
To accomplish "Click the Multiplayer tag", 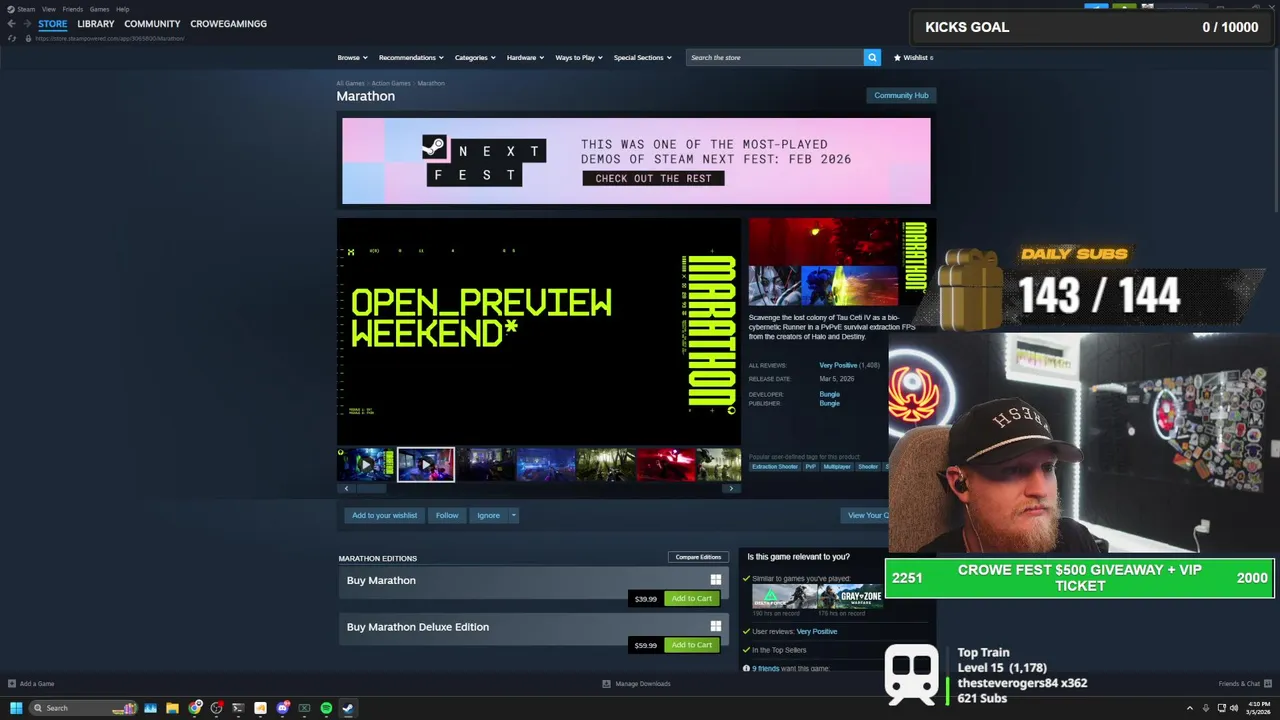I will tap(837, 467).
